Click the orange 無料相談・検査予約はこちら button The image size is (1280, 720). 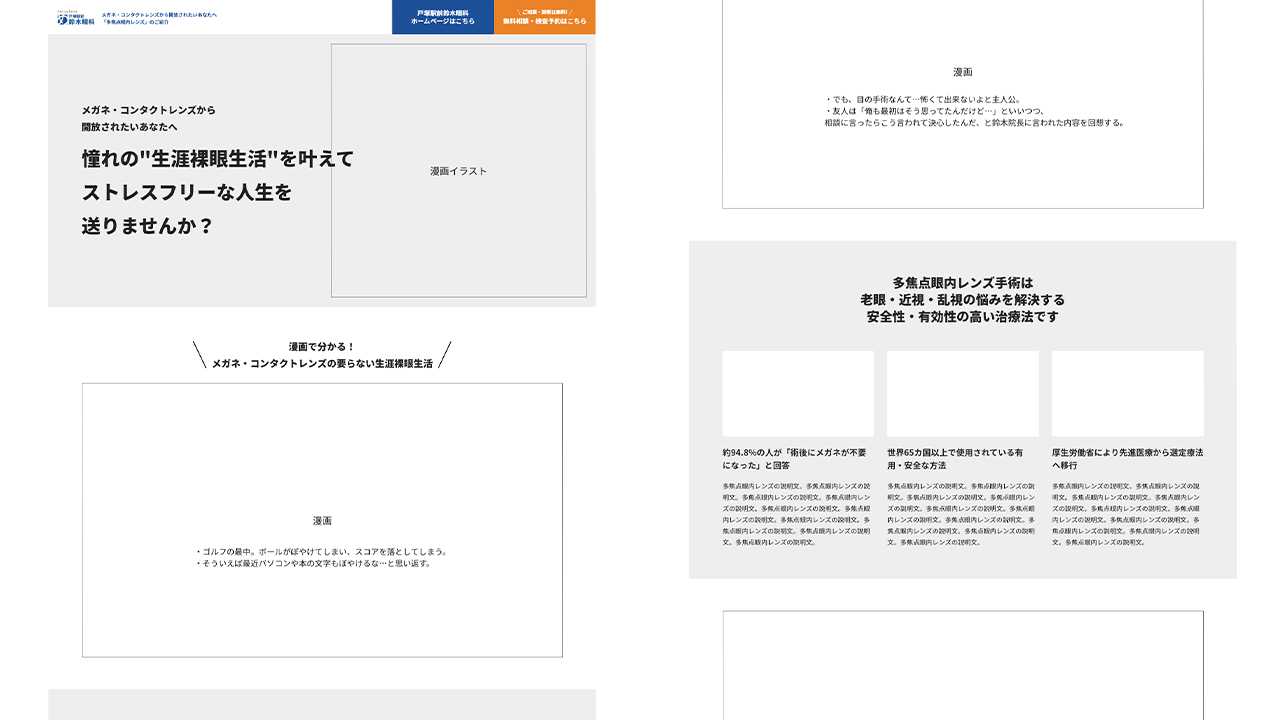click(x=544, y=17)
